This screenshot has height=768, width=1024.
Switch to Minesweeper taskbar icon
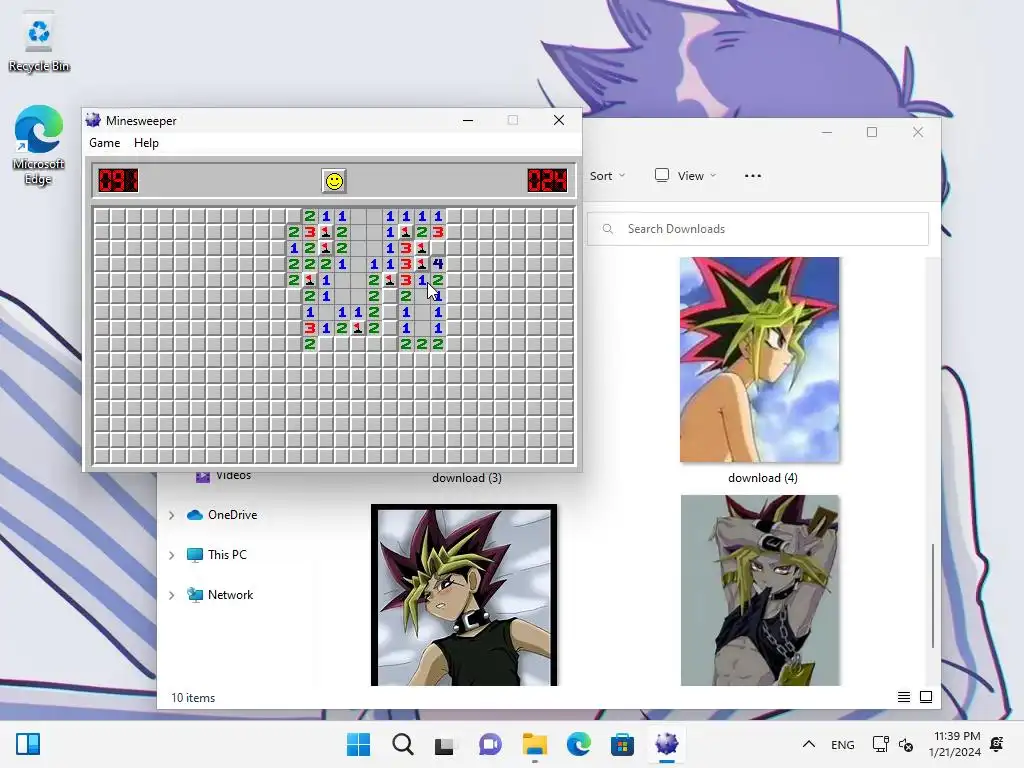tap(667, 744)
